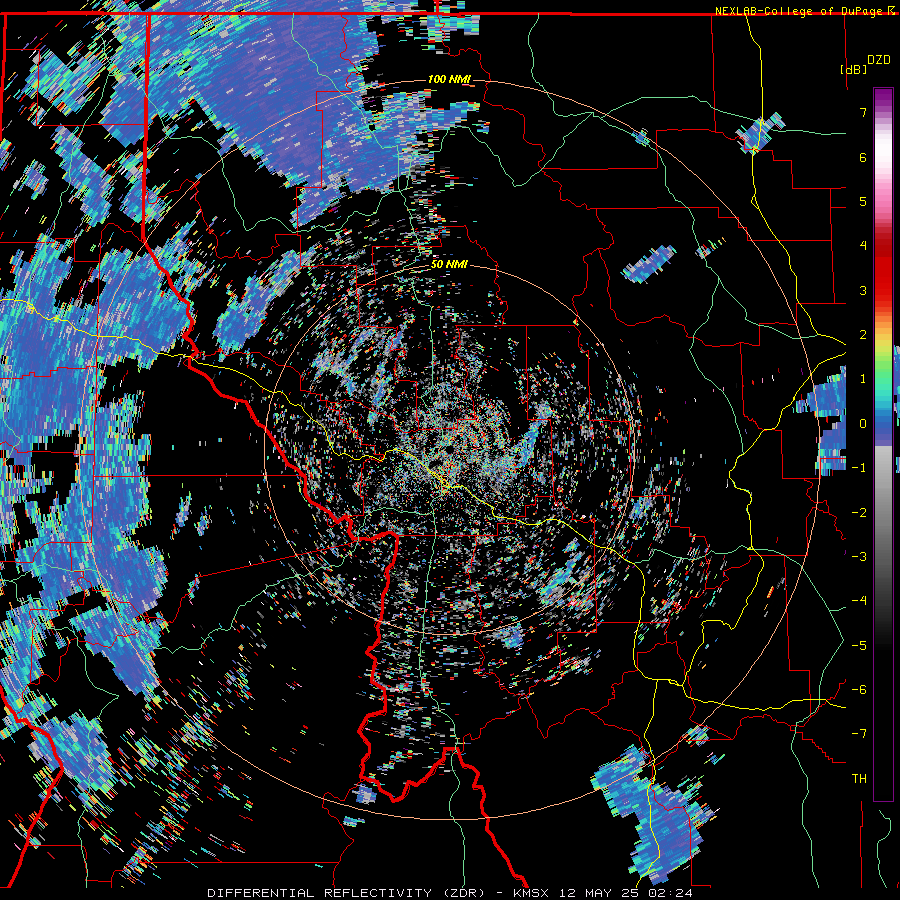The width and height of the screenshot is (900, 900).
Task: Click the 12 MAY 25 date text
Action: (x=600, y=893)
